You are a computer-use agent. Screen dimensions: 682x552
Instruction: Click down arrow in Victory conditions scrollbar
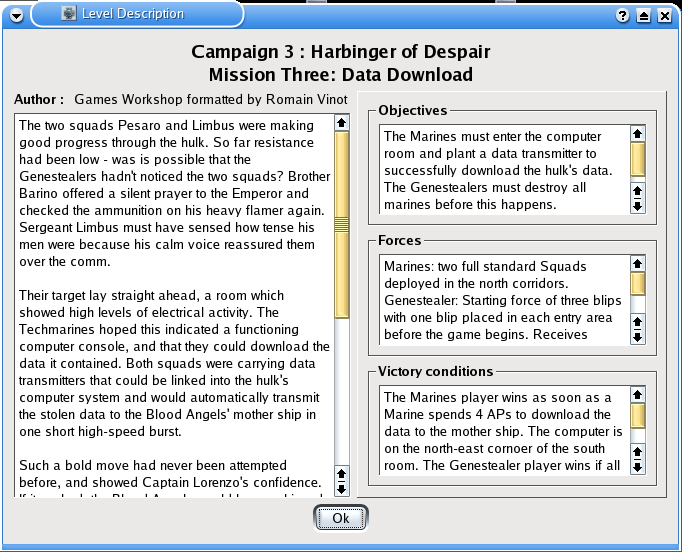[x=638, y=467]
